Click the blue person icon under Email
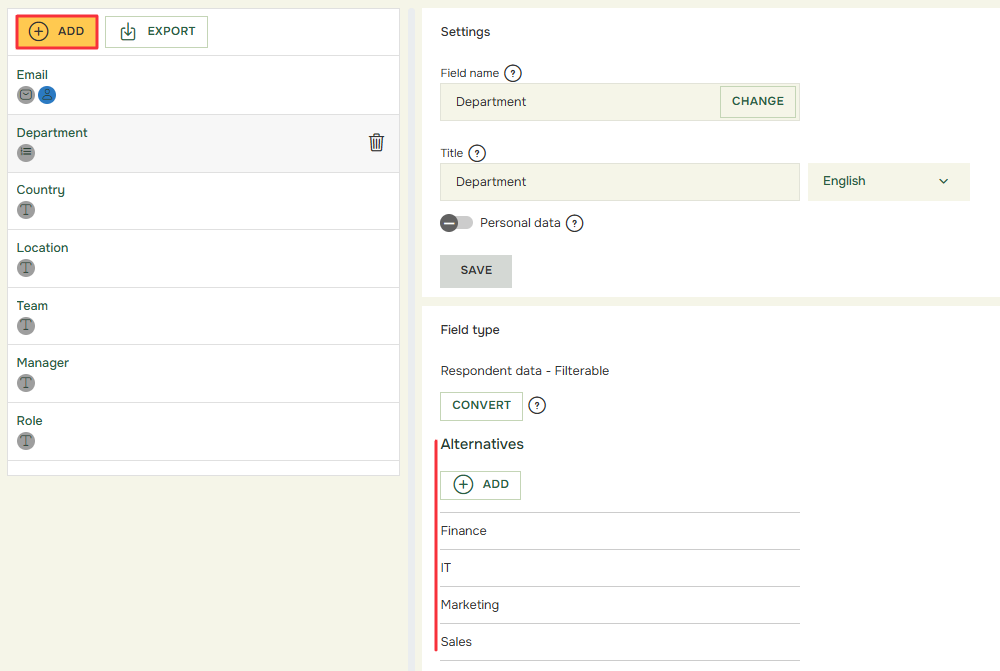The height and width of the screenshot is (671, 1000). click(47, 95)
